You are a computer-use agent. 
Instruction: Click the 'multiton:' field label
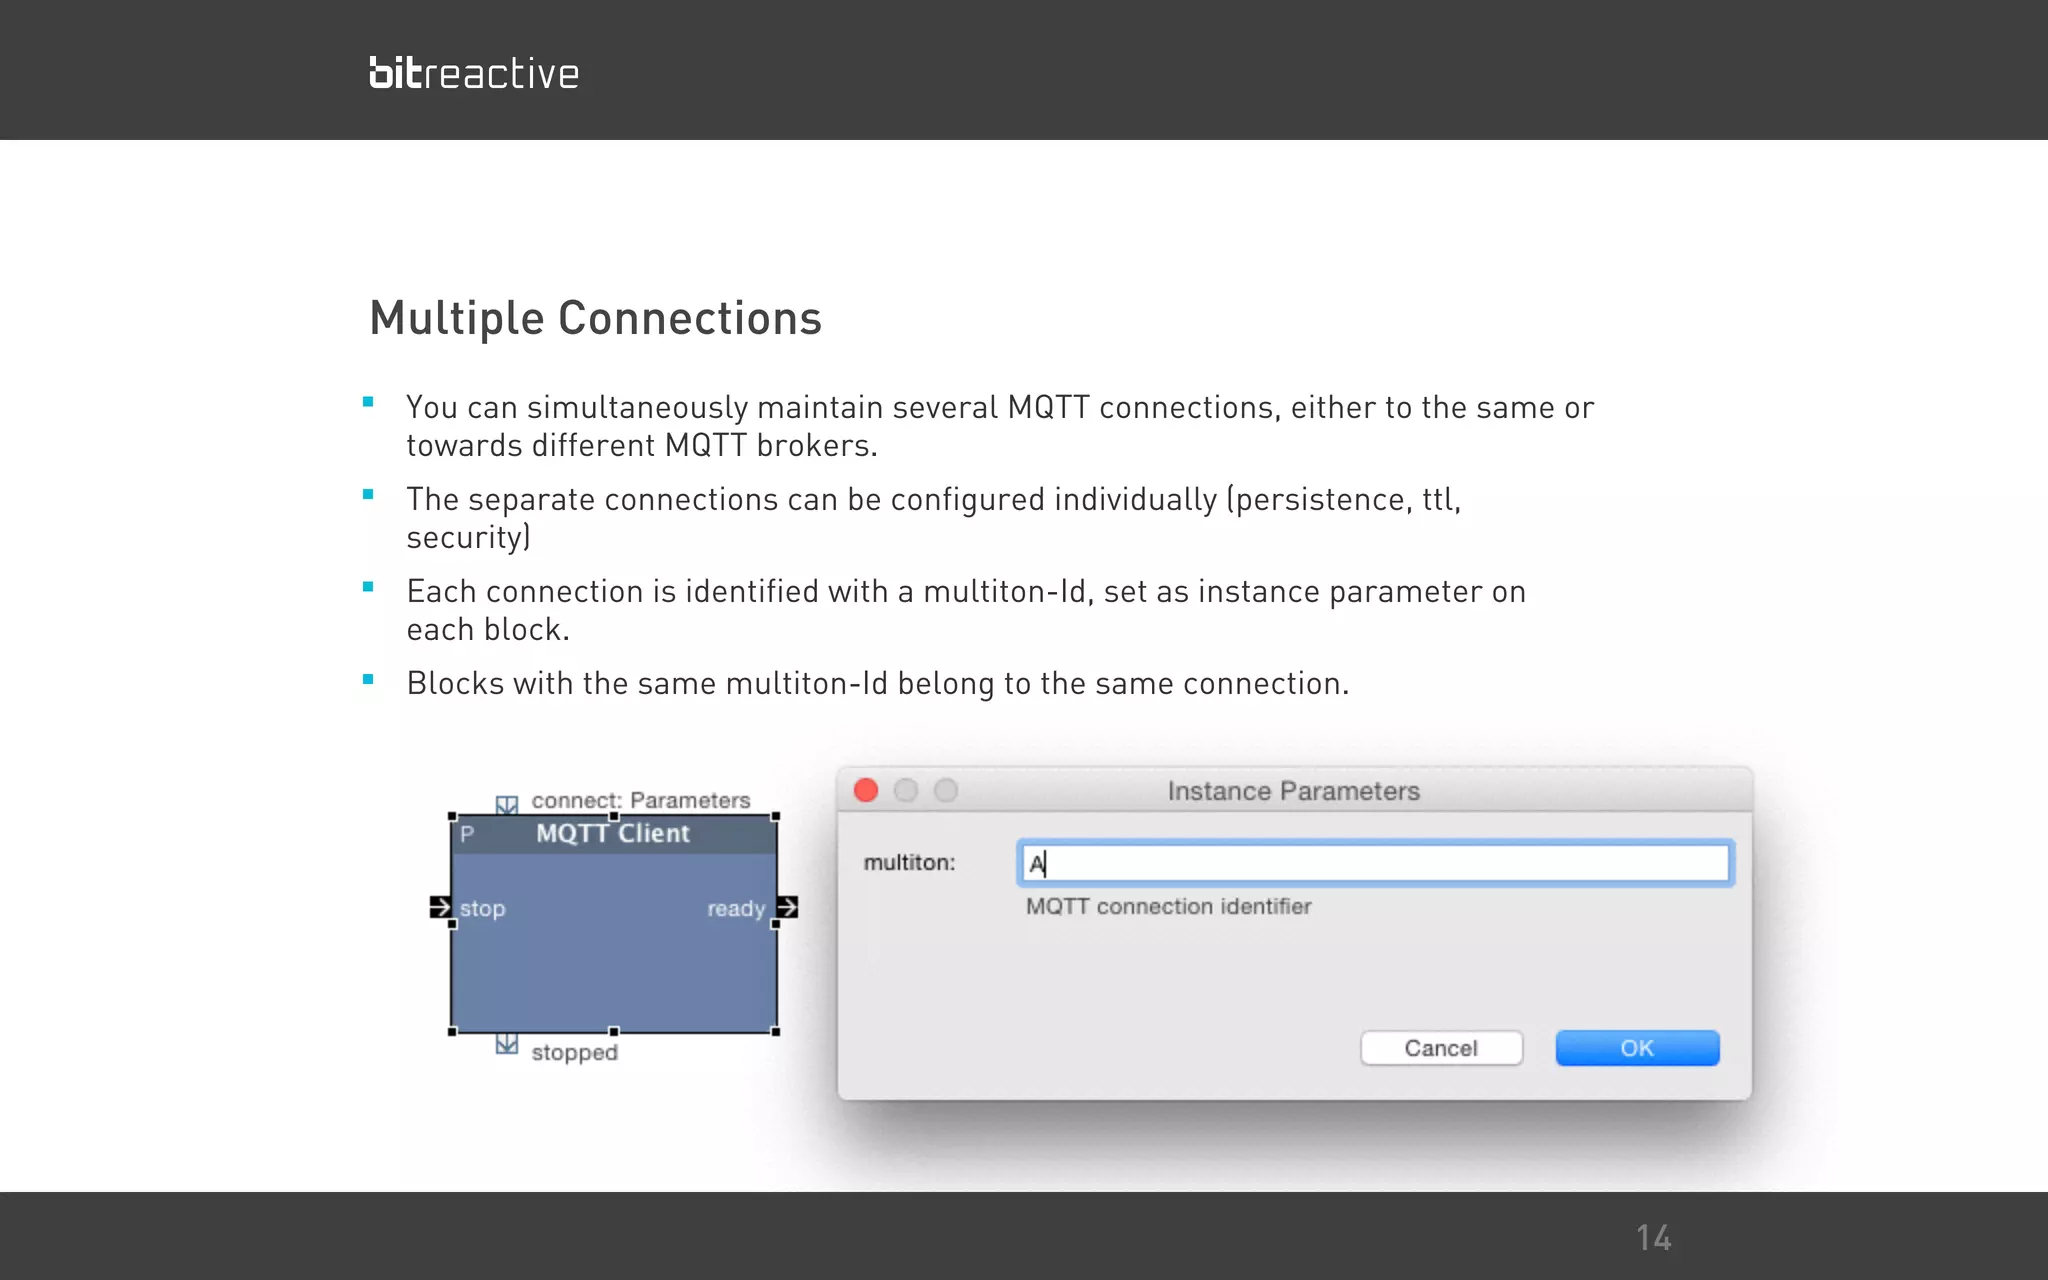(909, 862)
